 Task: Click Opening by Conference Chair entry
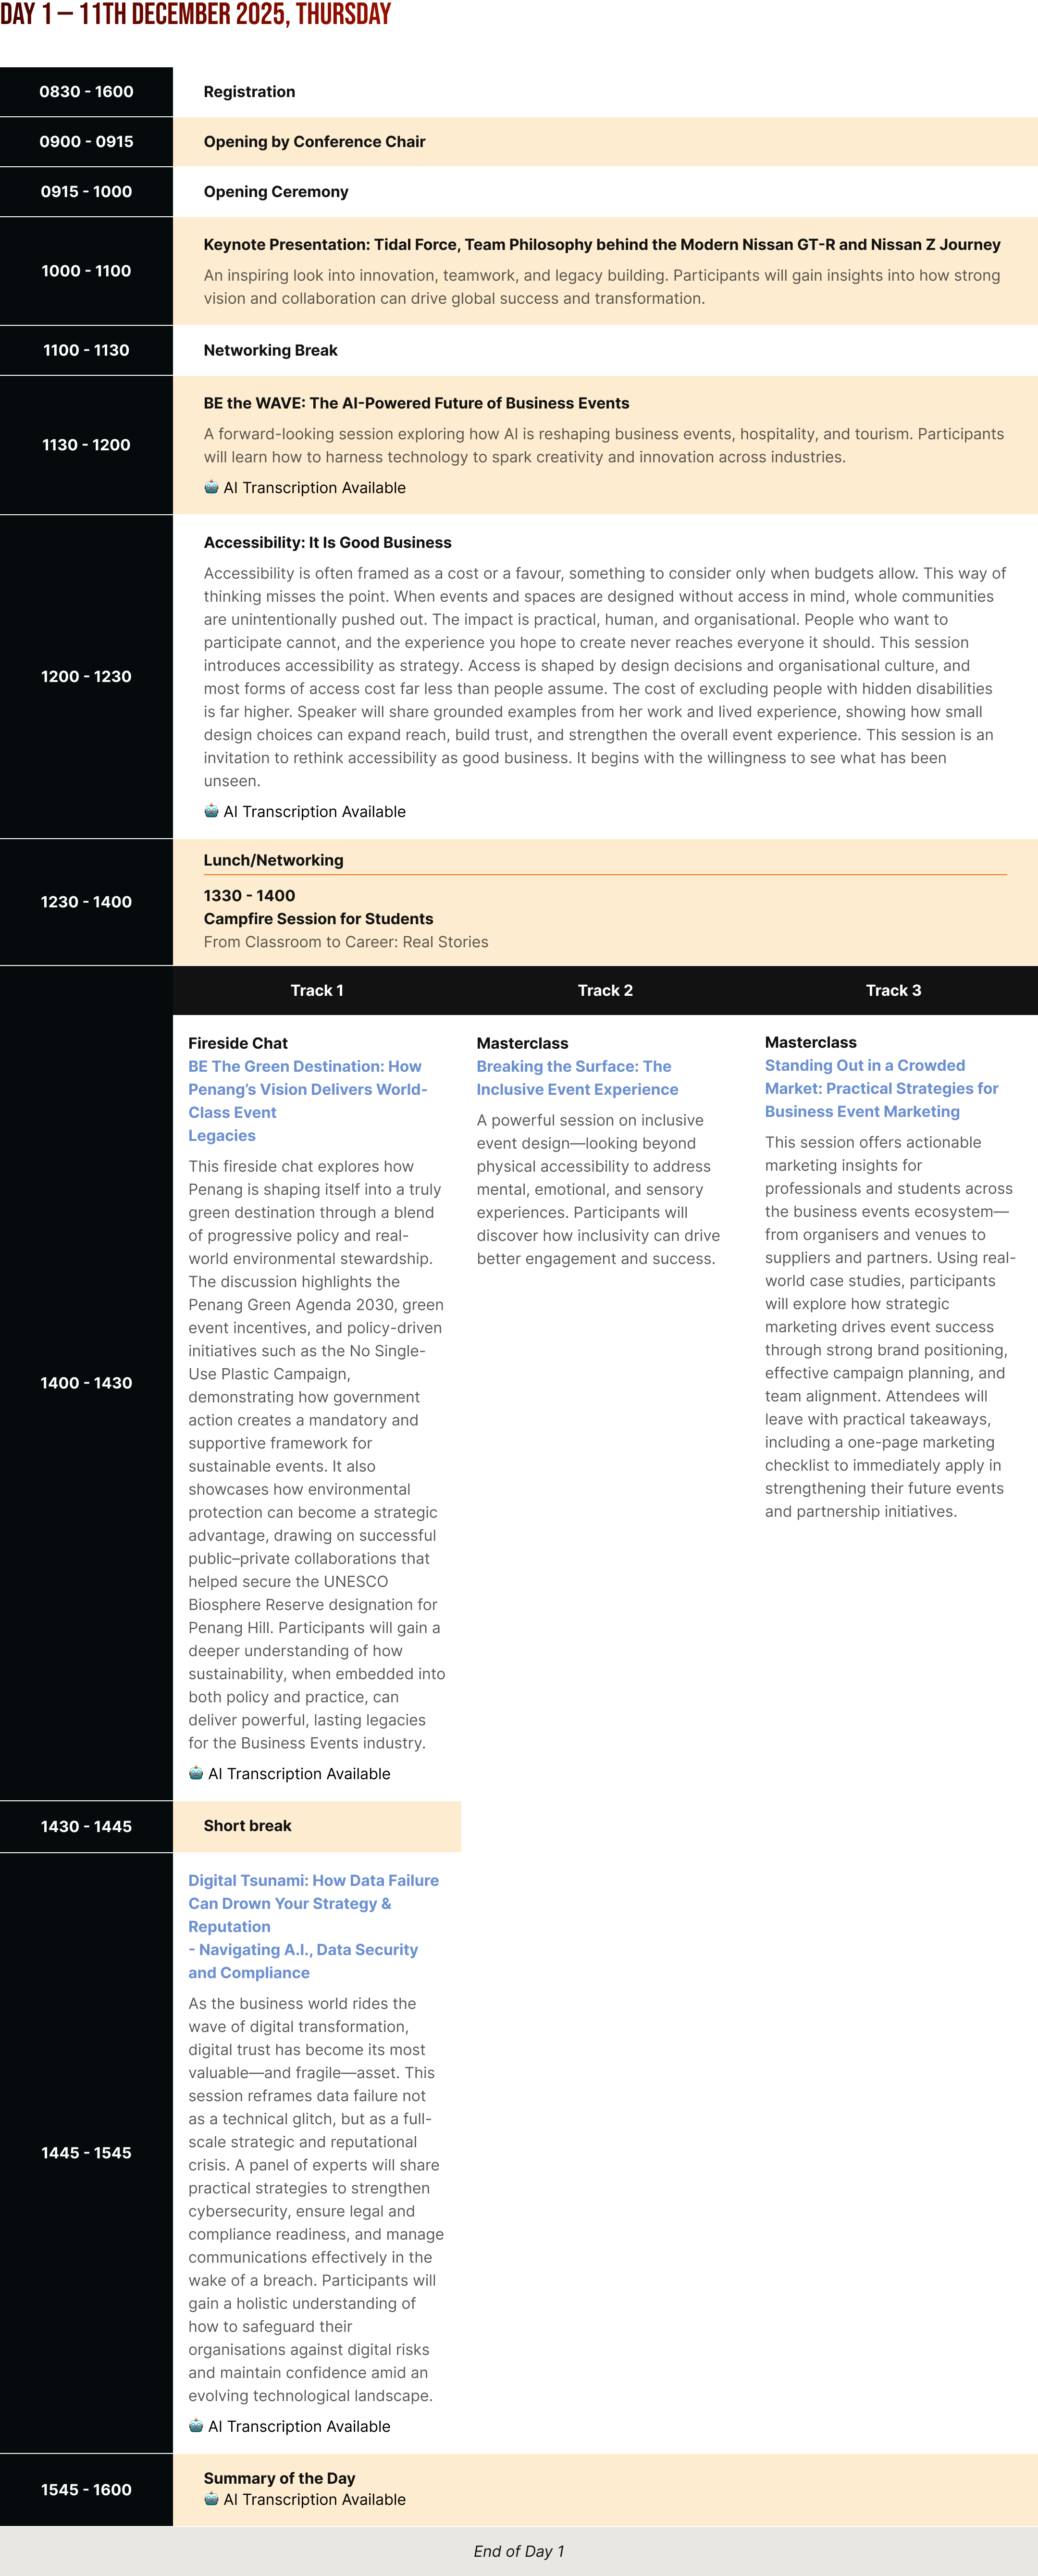314,142
